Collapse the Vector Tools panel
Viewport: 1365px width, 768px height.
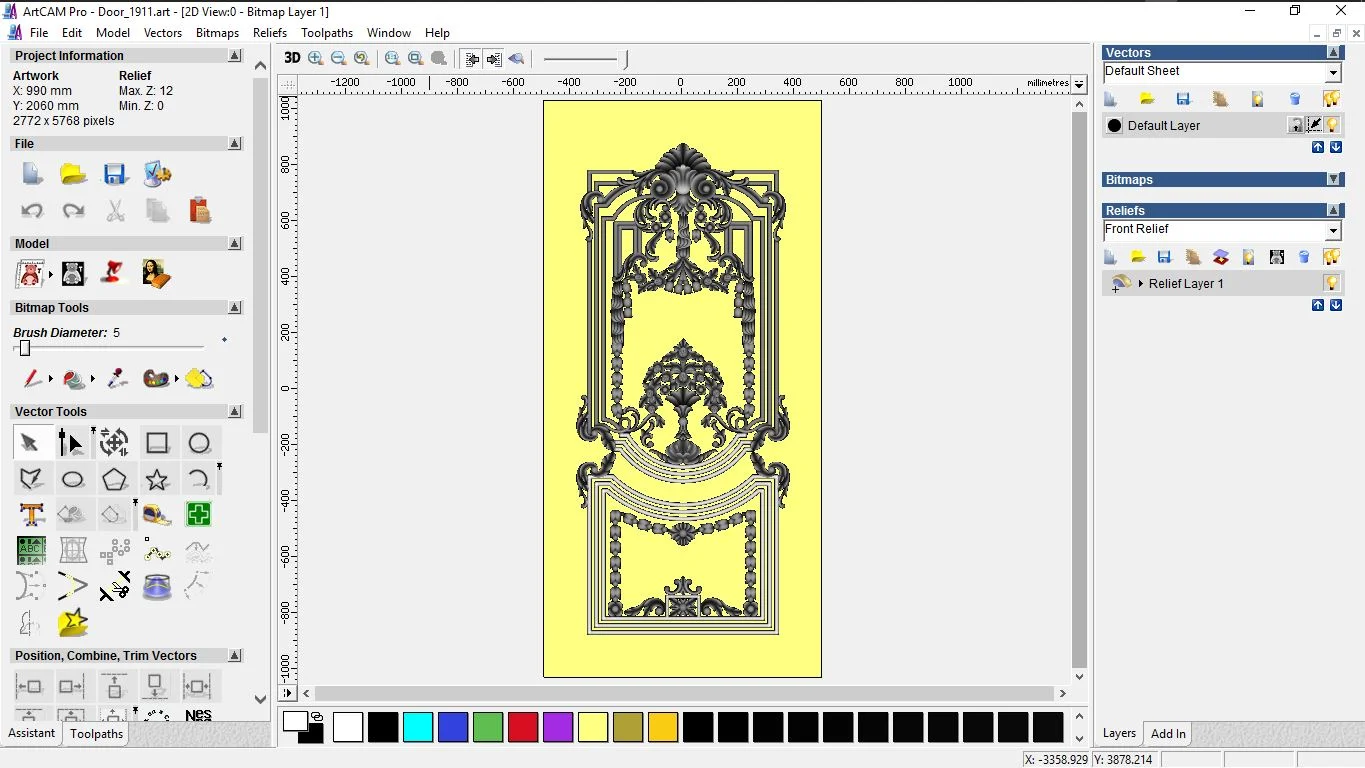(234, 411)
